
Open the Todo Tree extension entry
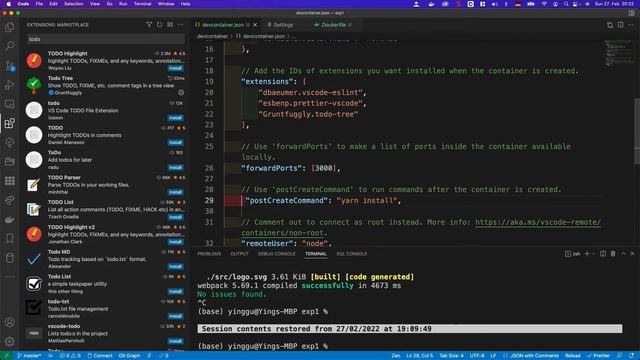pos(105,85)
